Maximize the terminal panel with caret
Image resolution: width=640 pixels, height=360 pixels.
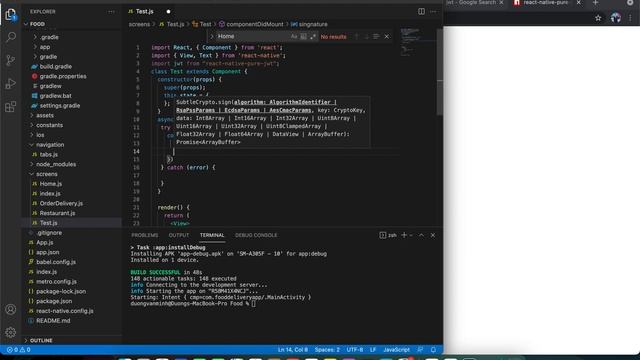click(421, 235)
